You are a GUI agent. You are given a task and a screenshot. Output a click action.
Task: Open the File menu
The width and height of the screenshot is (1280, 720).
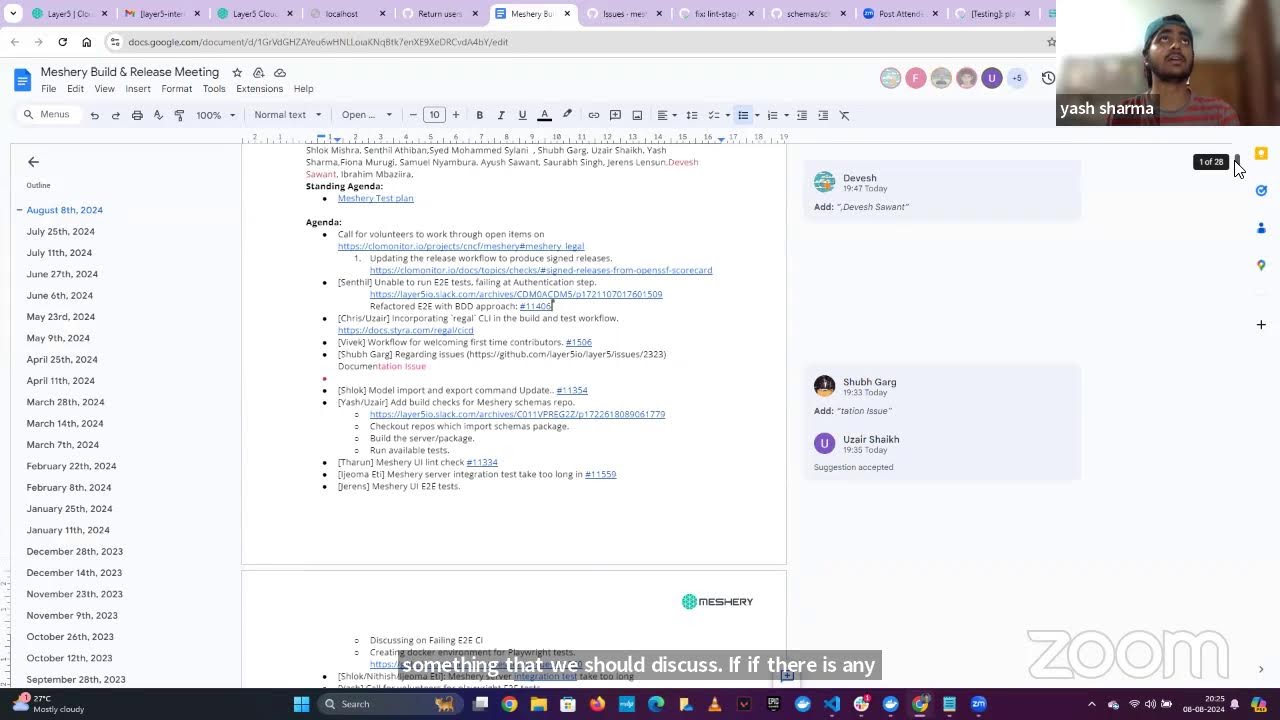[x=48, y=89]
